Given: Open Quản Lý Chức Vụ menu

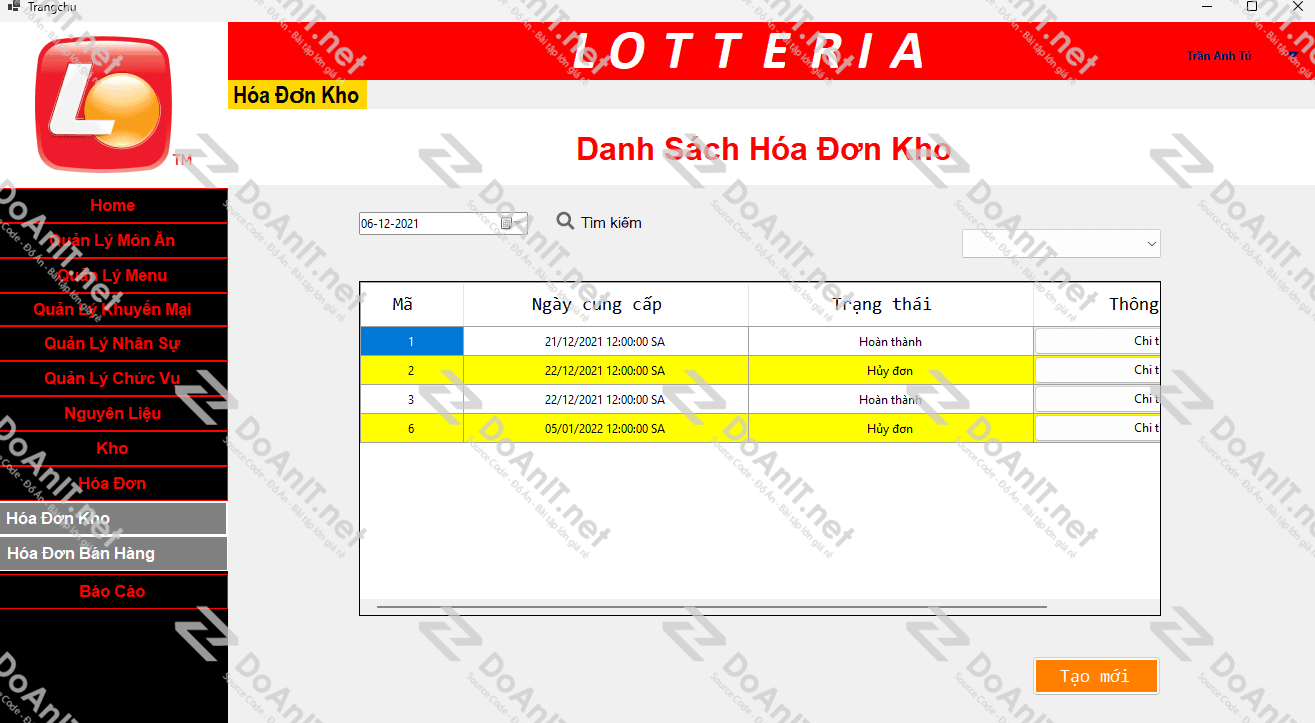Looking at the screenshot, I should [x=113, y=378].
